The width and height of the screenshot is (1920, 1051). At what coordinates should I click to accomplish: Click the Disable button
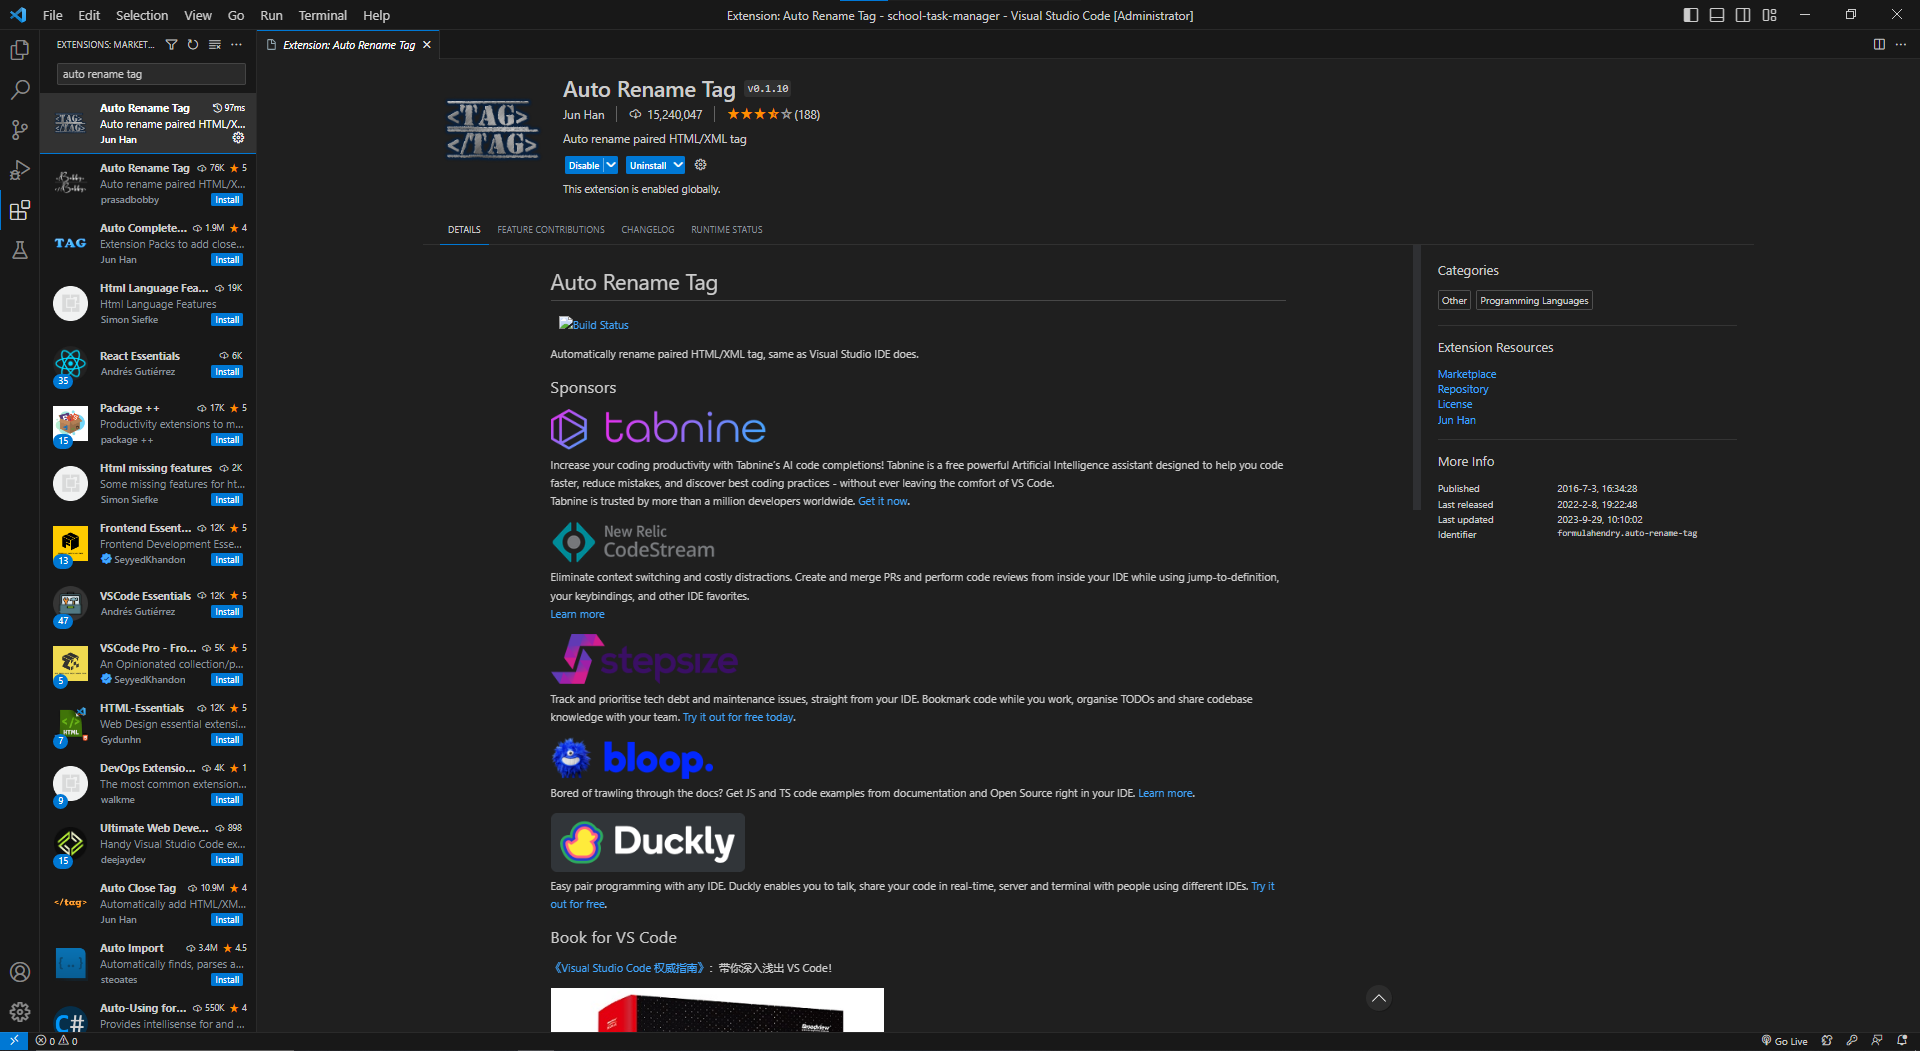pos(584,165)
